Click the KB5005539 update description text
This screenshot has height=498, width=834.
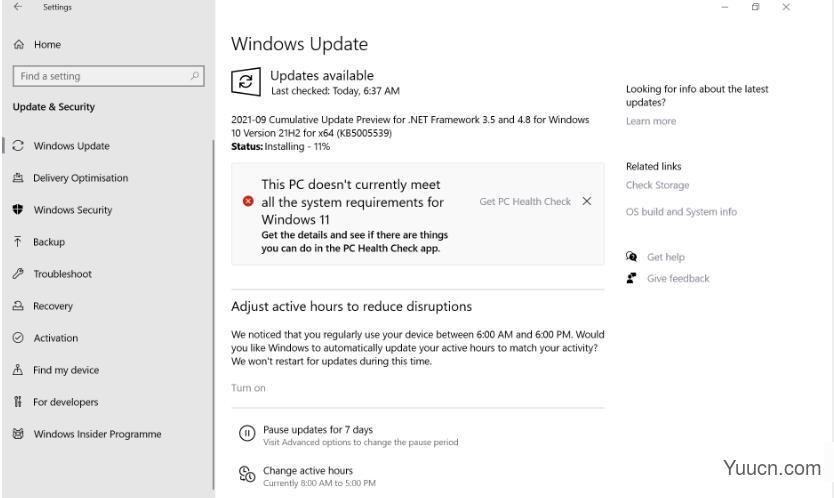[410, 126]
